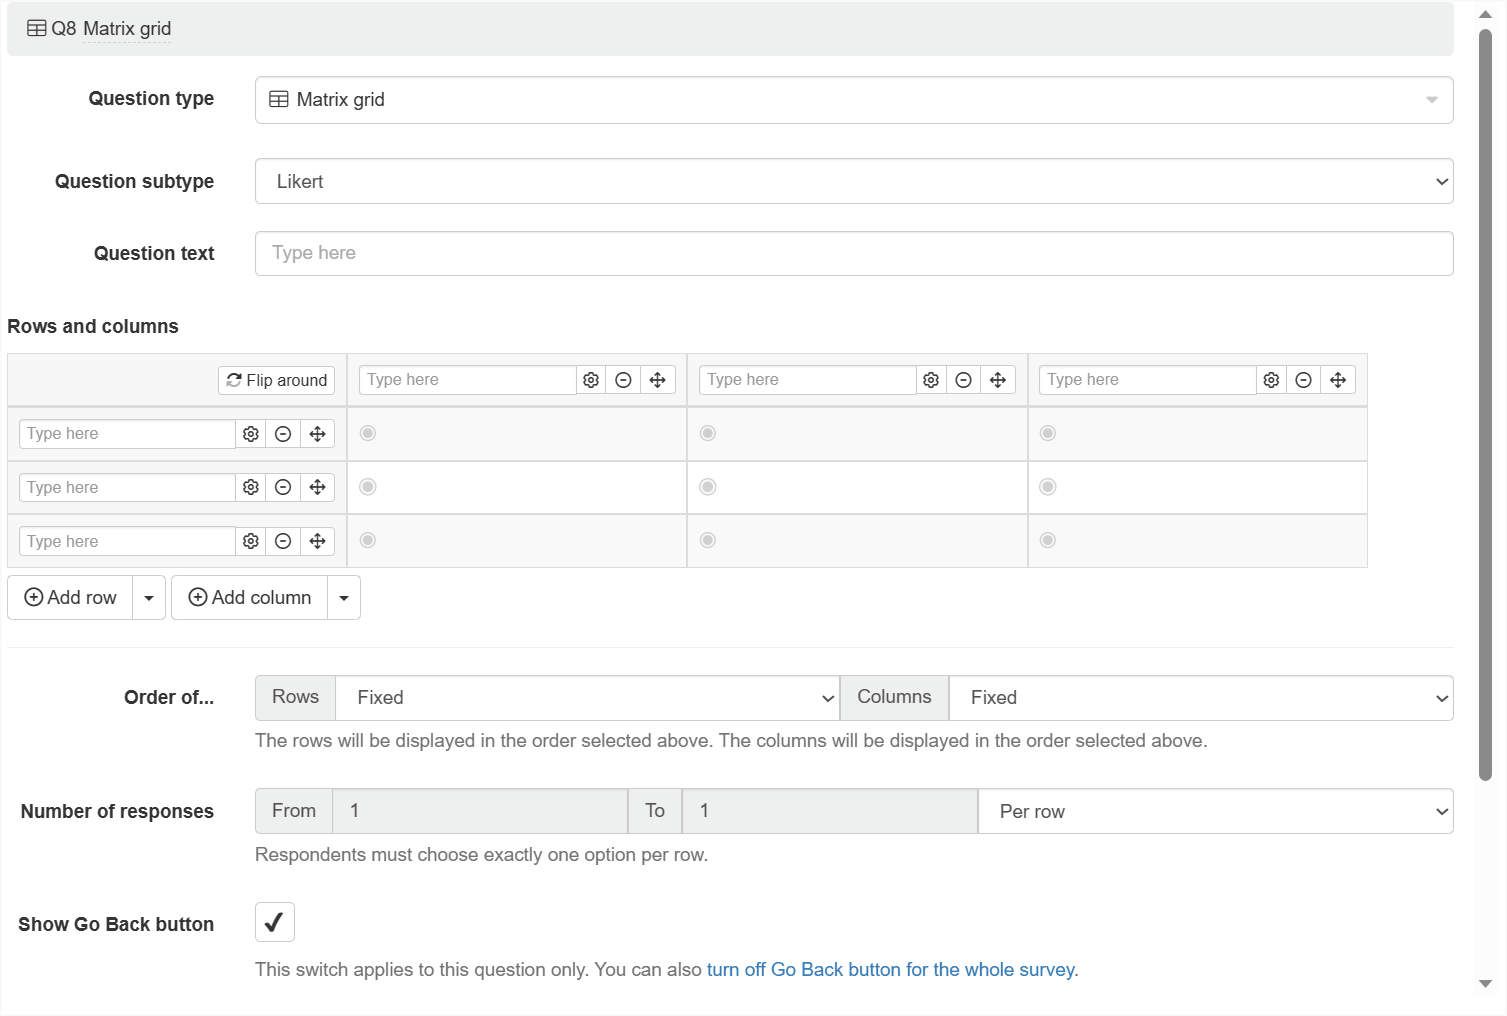
Task: Click the From responses value field
Action: [480, 811]
